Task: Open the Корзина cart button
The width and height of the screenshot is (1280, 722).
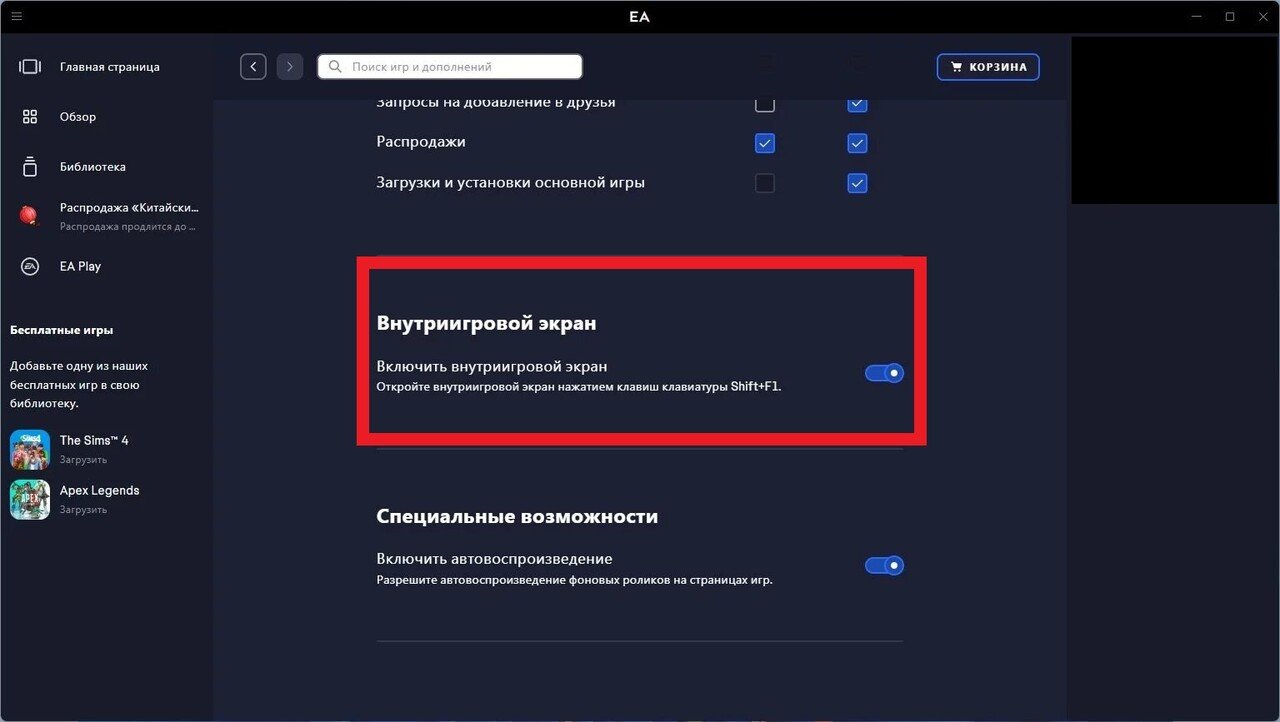Action: pyautogui.click(x=988, y=67)
